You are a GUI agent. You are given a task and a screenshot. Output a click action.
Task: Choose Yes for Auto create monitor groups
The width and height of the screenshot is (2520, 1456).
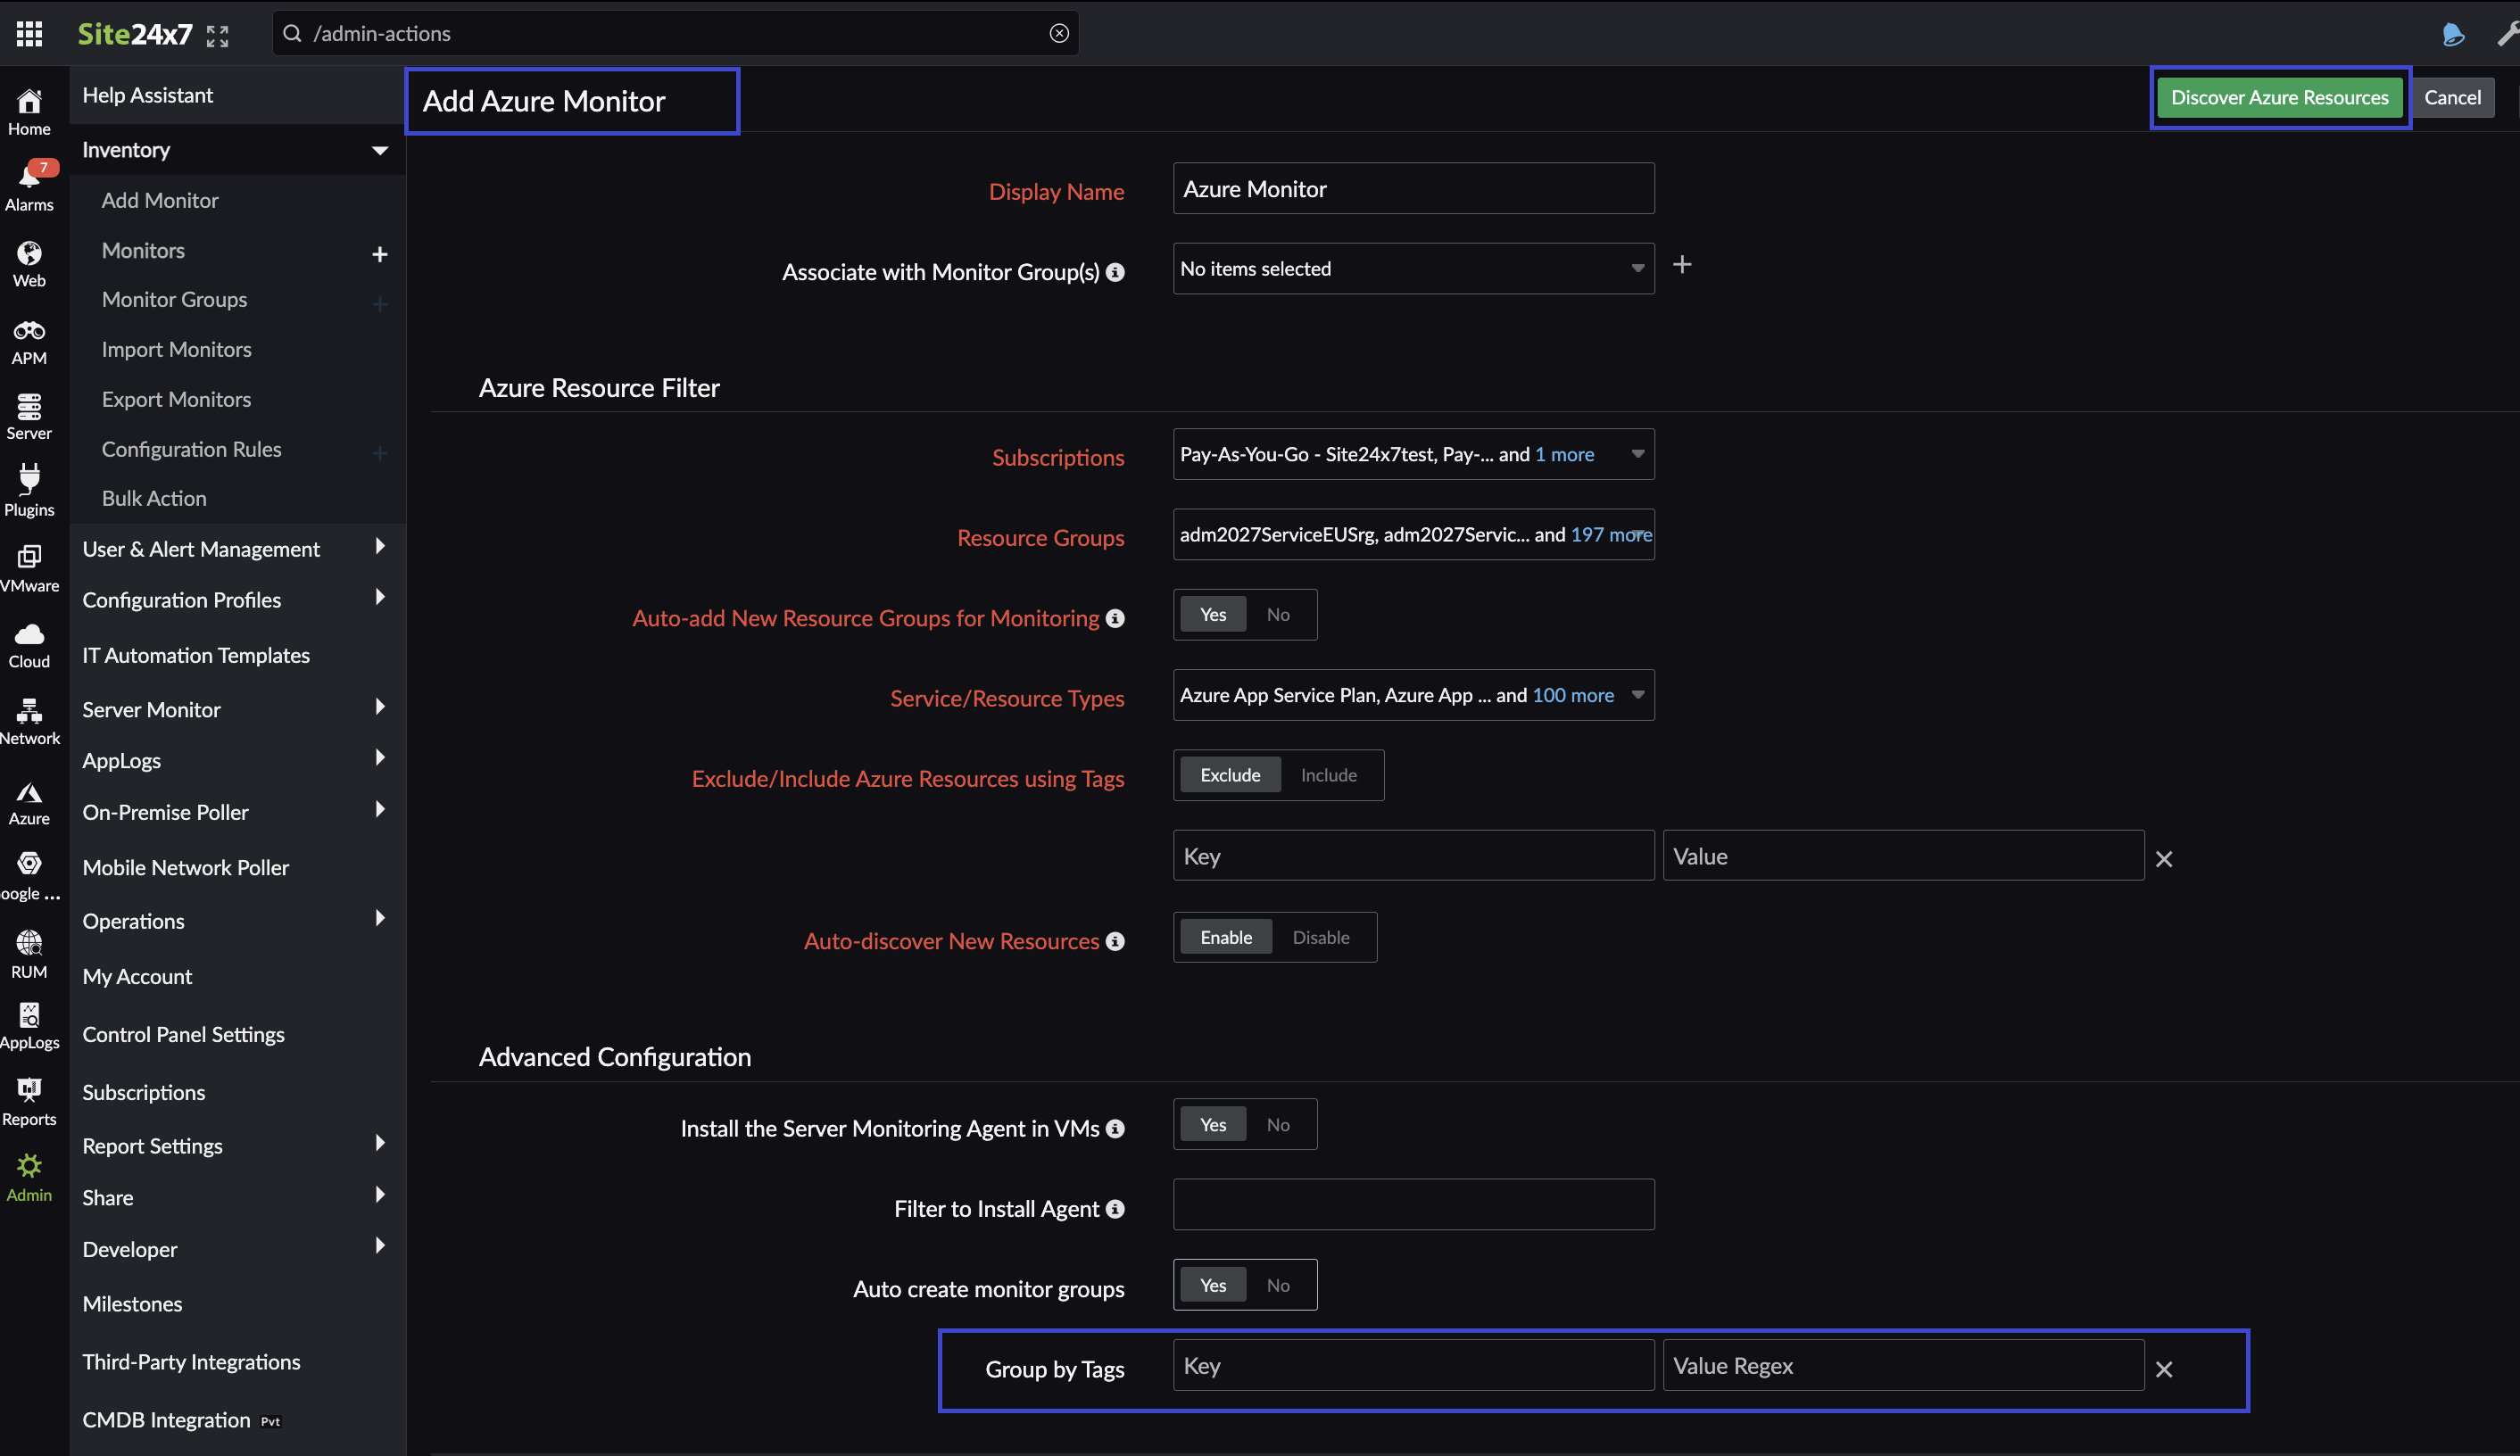point(1213,1285)
